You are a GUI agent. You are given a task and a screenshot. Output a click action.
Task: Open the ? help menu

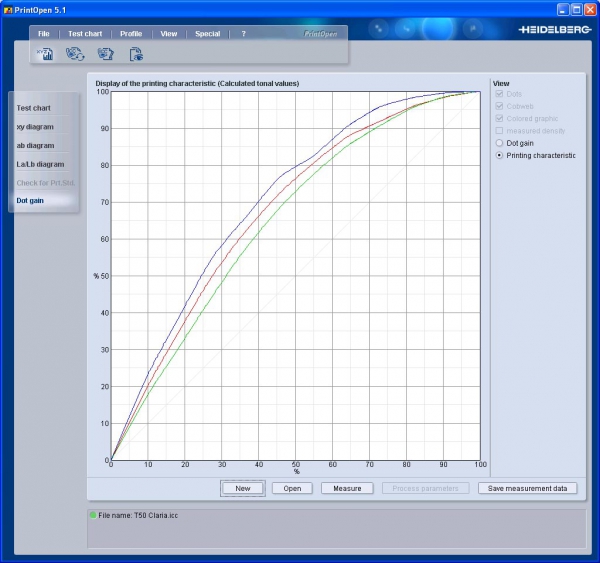click(x=243, y=34)
